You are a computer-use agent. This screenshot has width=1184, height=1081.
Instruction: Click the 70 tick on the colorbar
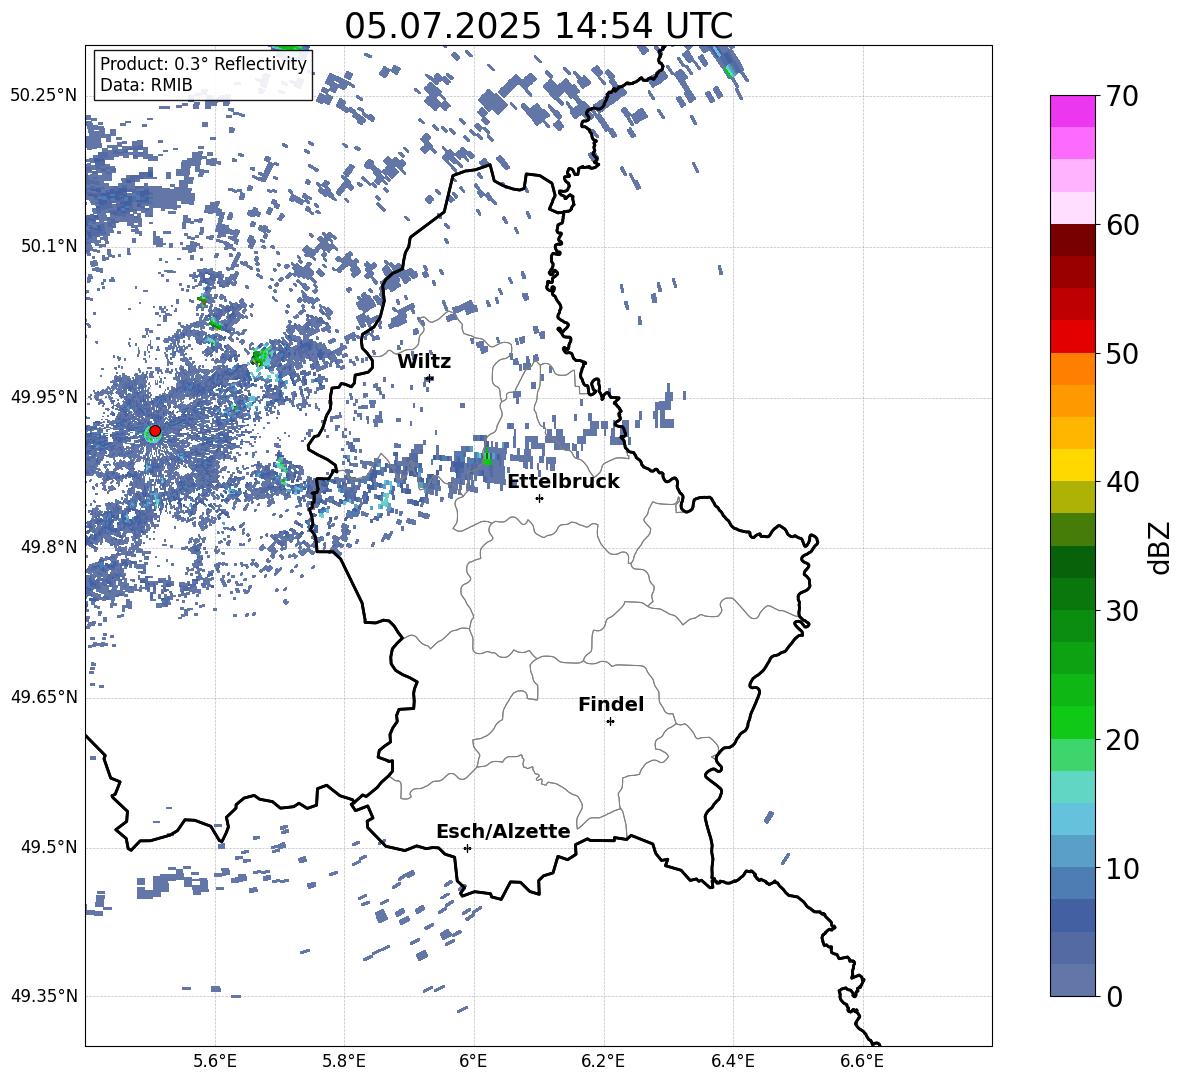click(x=1122, y=96)
